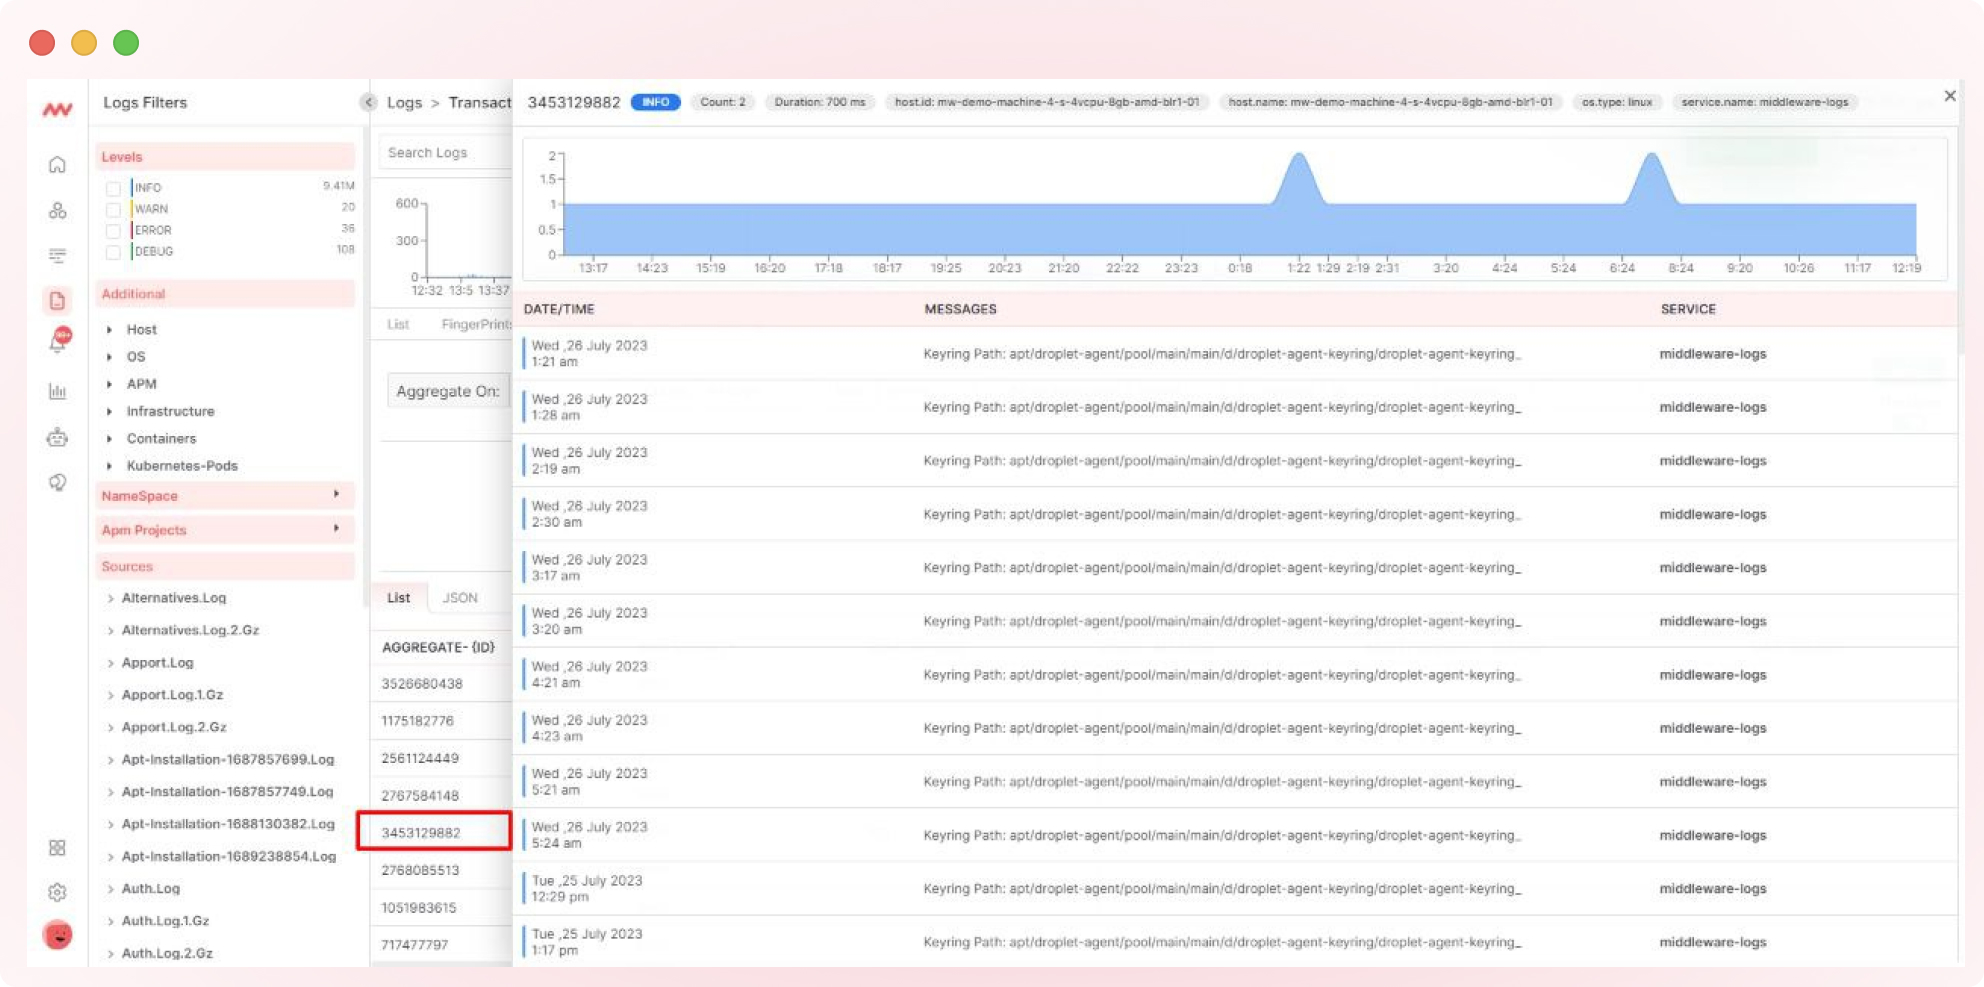Click the Aggregate On button

click(447, 391)
